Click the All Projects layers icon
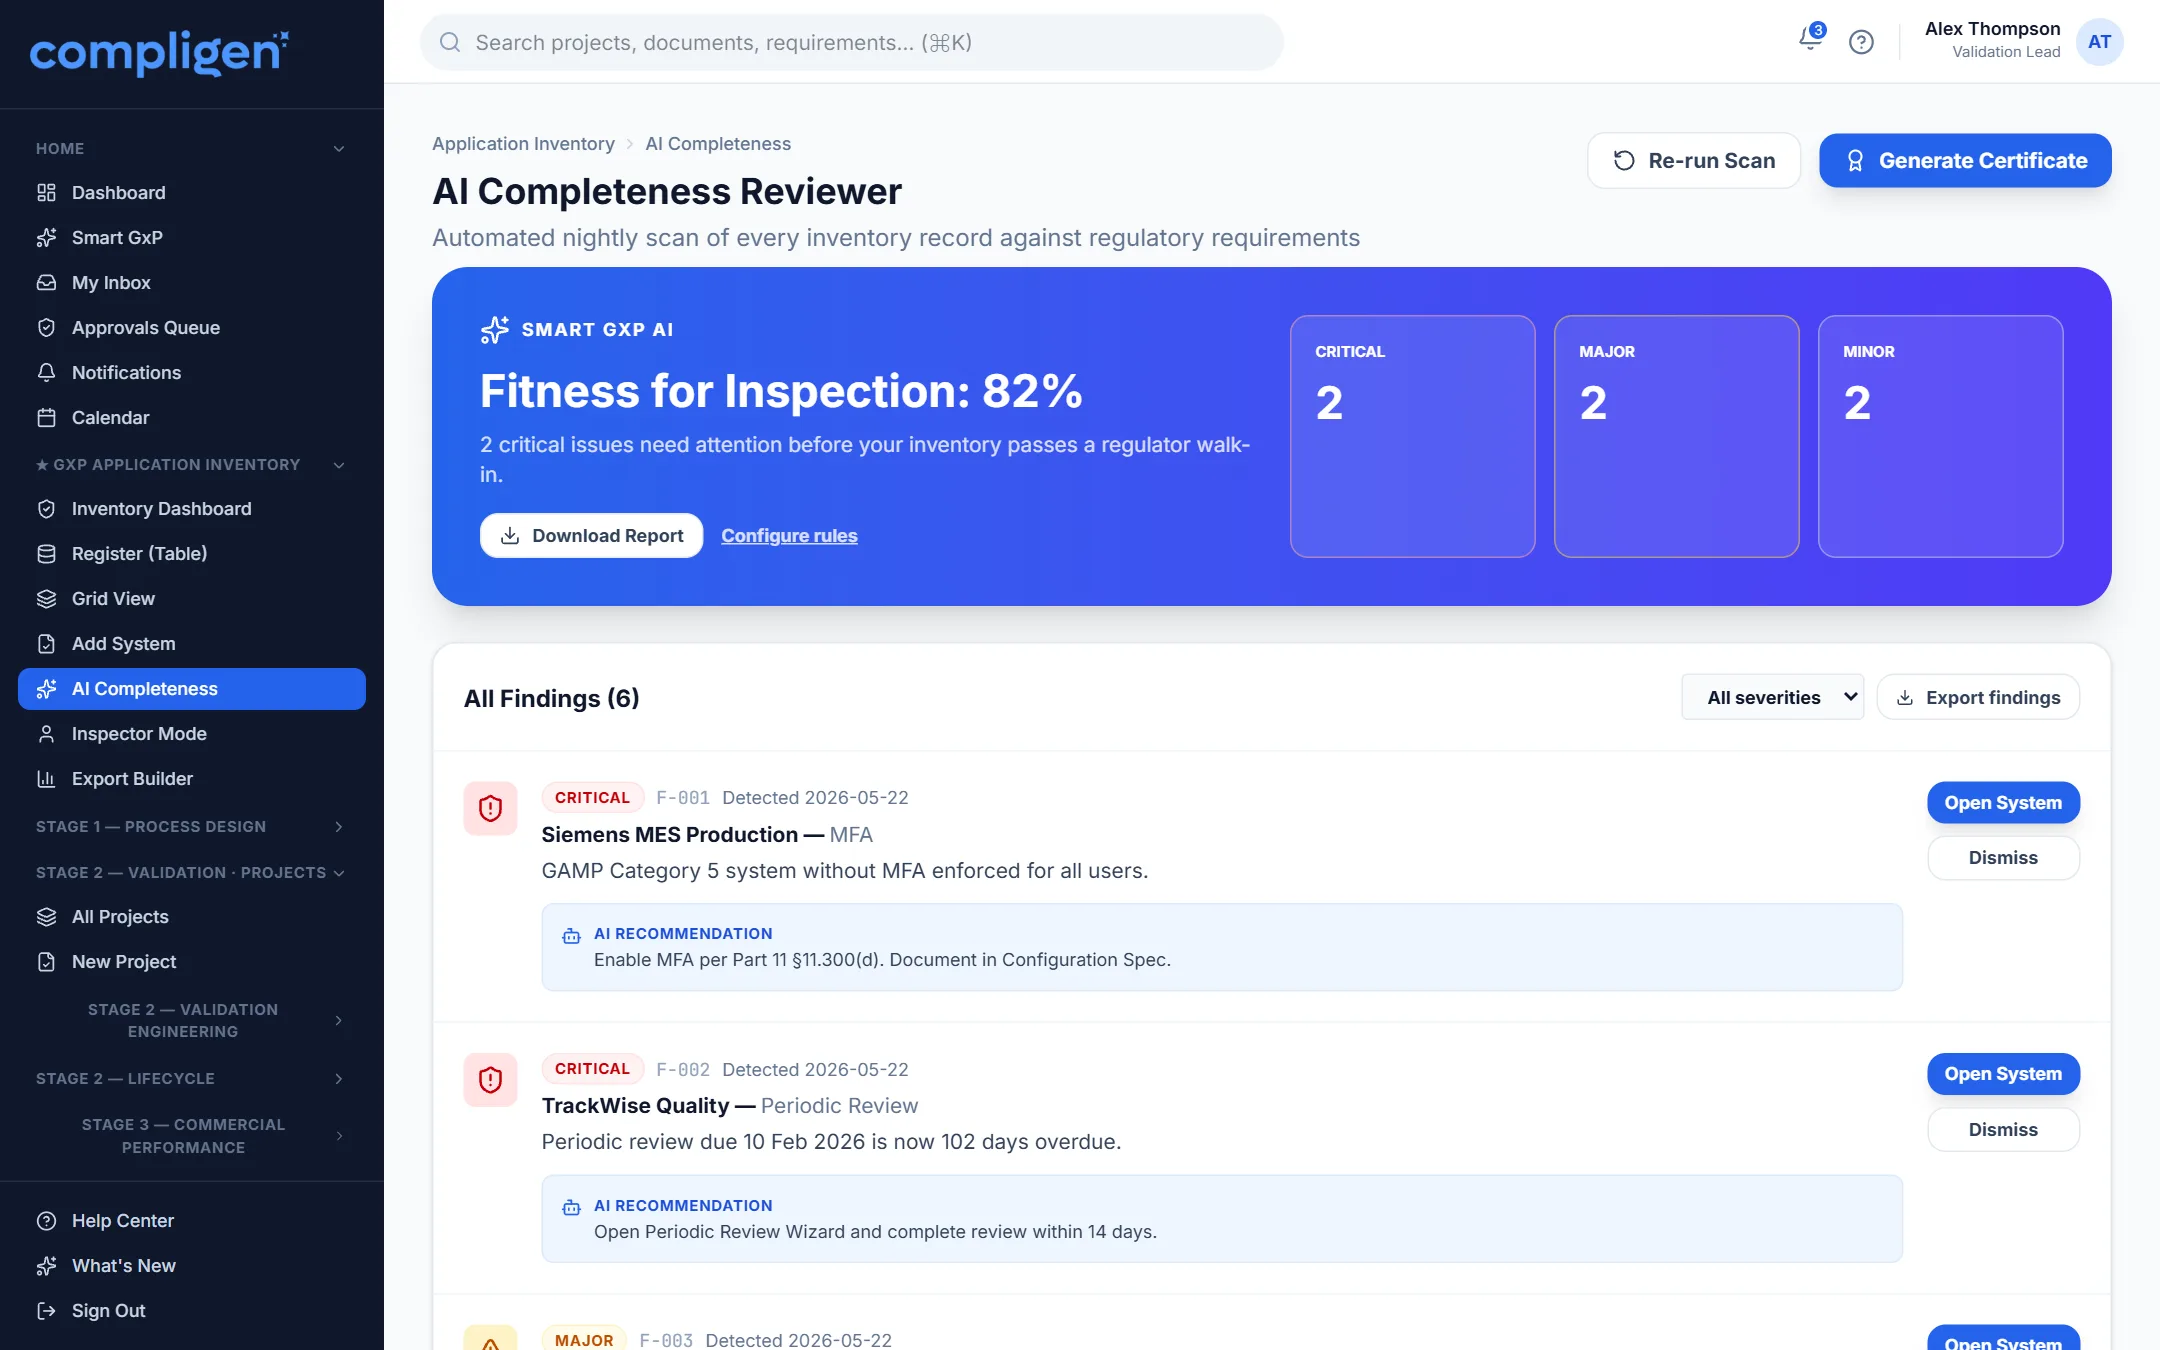This screenshot has height=1350, width=2160. (x=46, y=916)
